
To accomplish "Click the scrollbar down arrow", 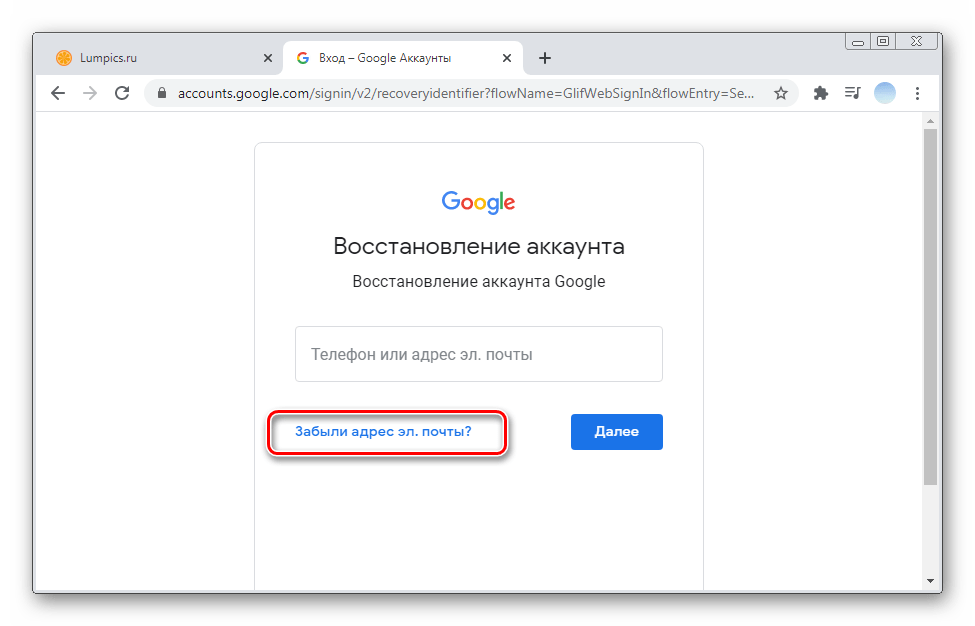I will [x=930, y=581].
